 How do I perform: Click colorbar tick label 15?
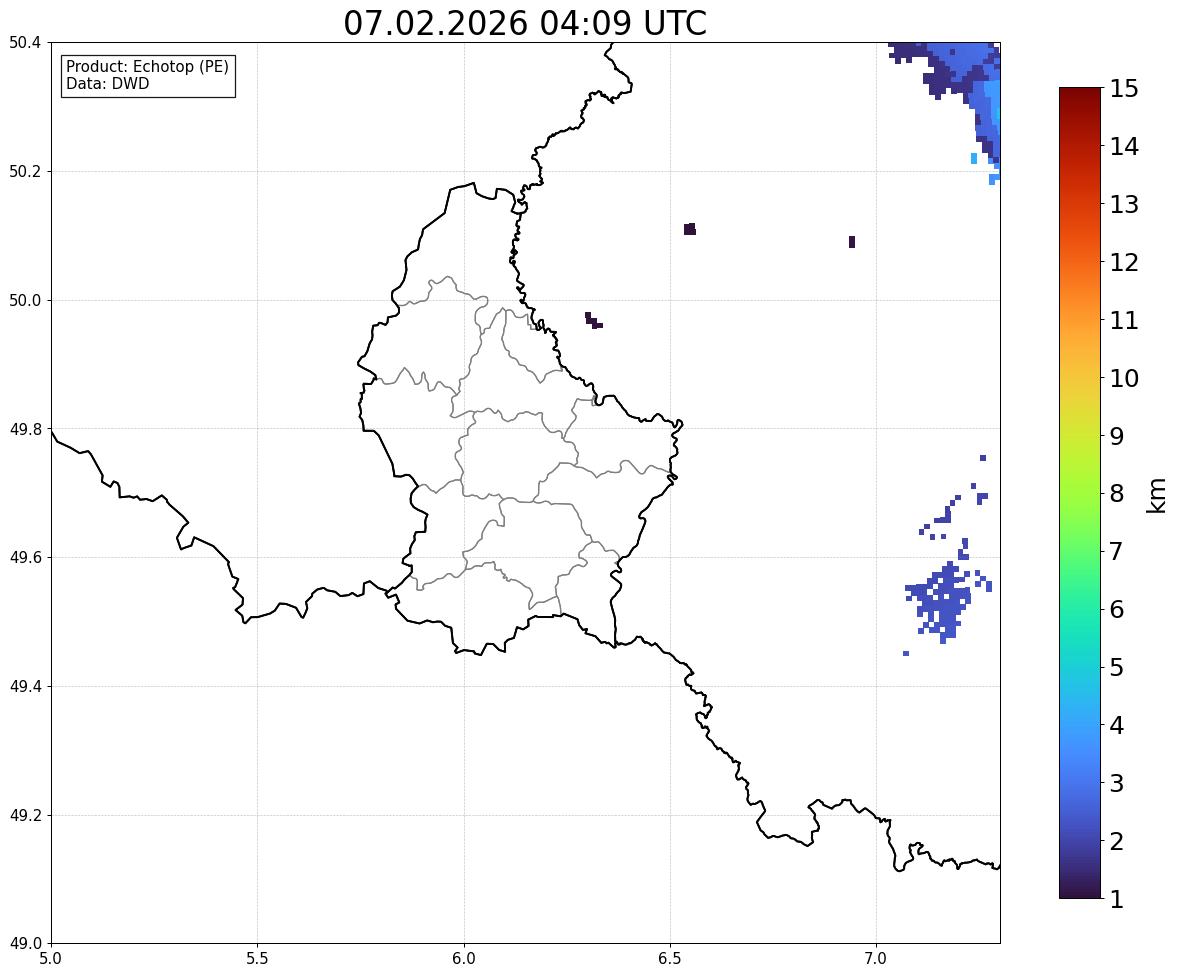click(x=1124, y=89)
